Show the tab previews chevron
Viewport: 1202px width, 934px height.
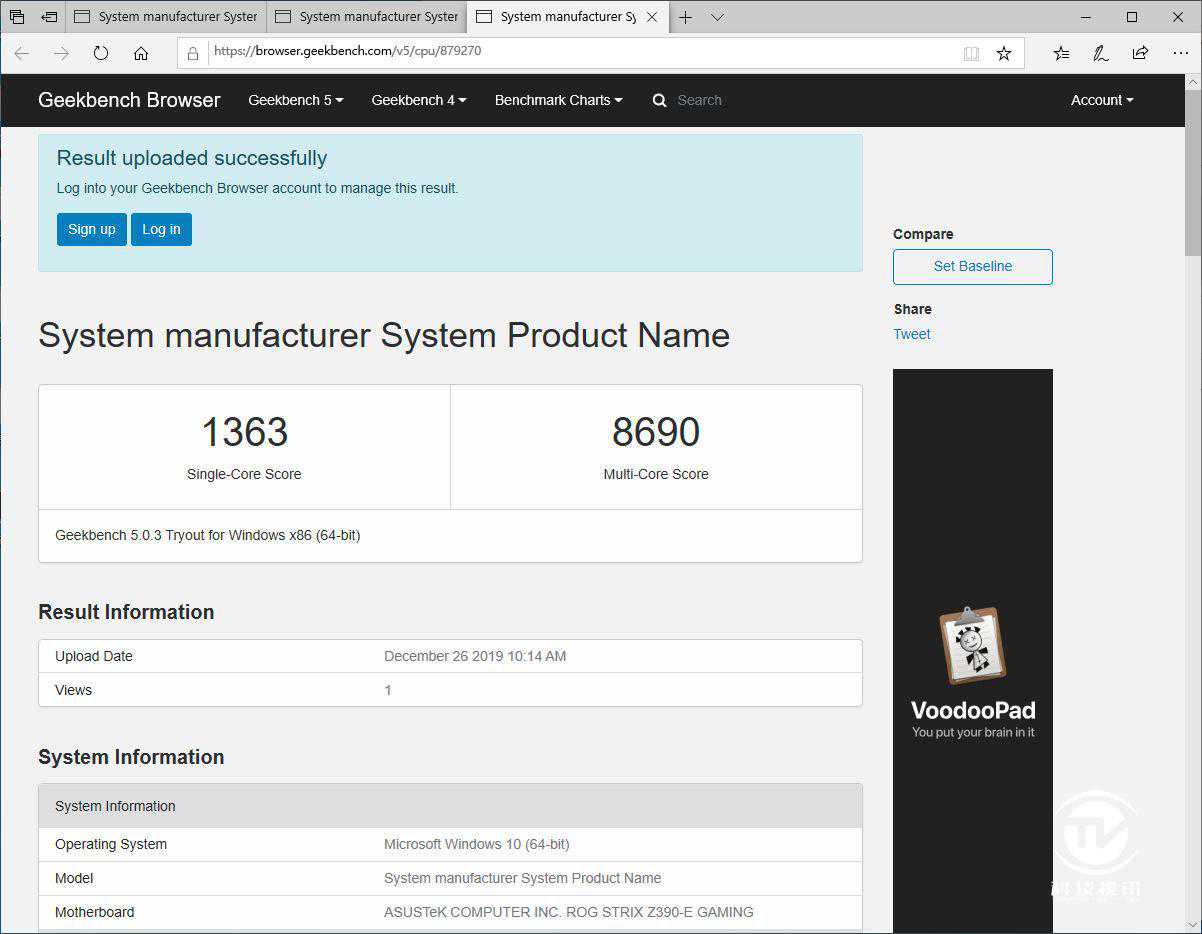coord(717,17)
